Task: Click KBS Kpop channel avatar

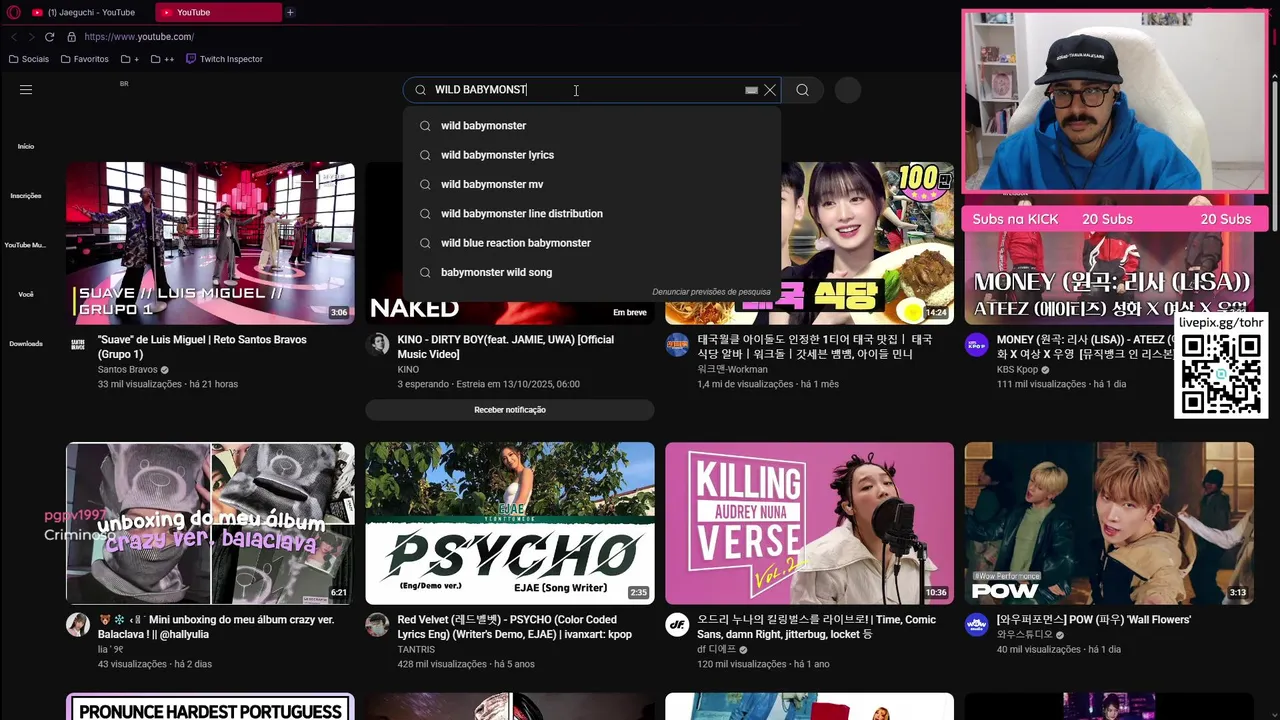Action: point(976,344)
